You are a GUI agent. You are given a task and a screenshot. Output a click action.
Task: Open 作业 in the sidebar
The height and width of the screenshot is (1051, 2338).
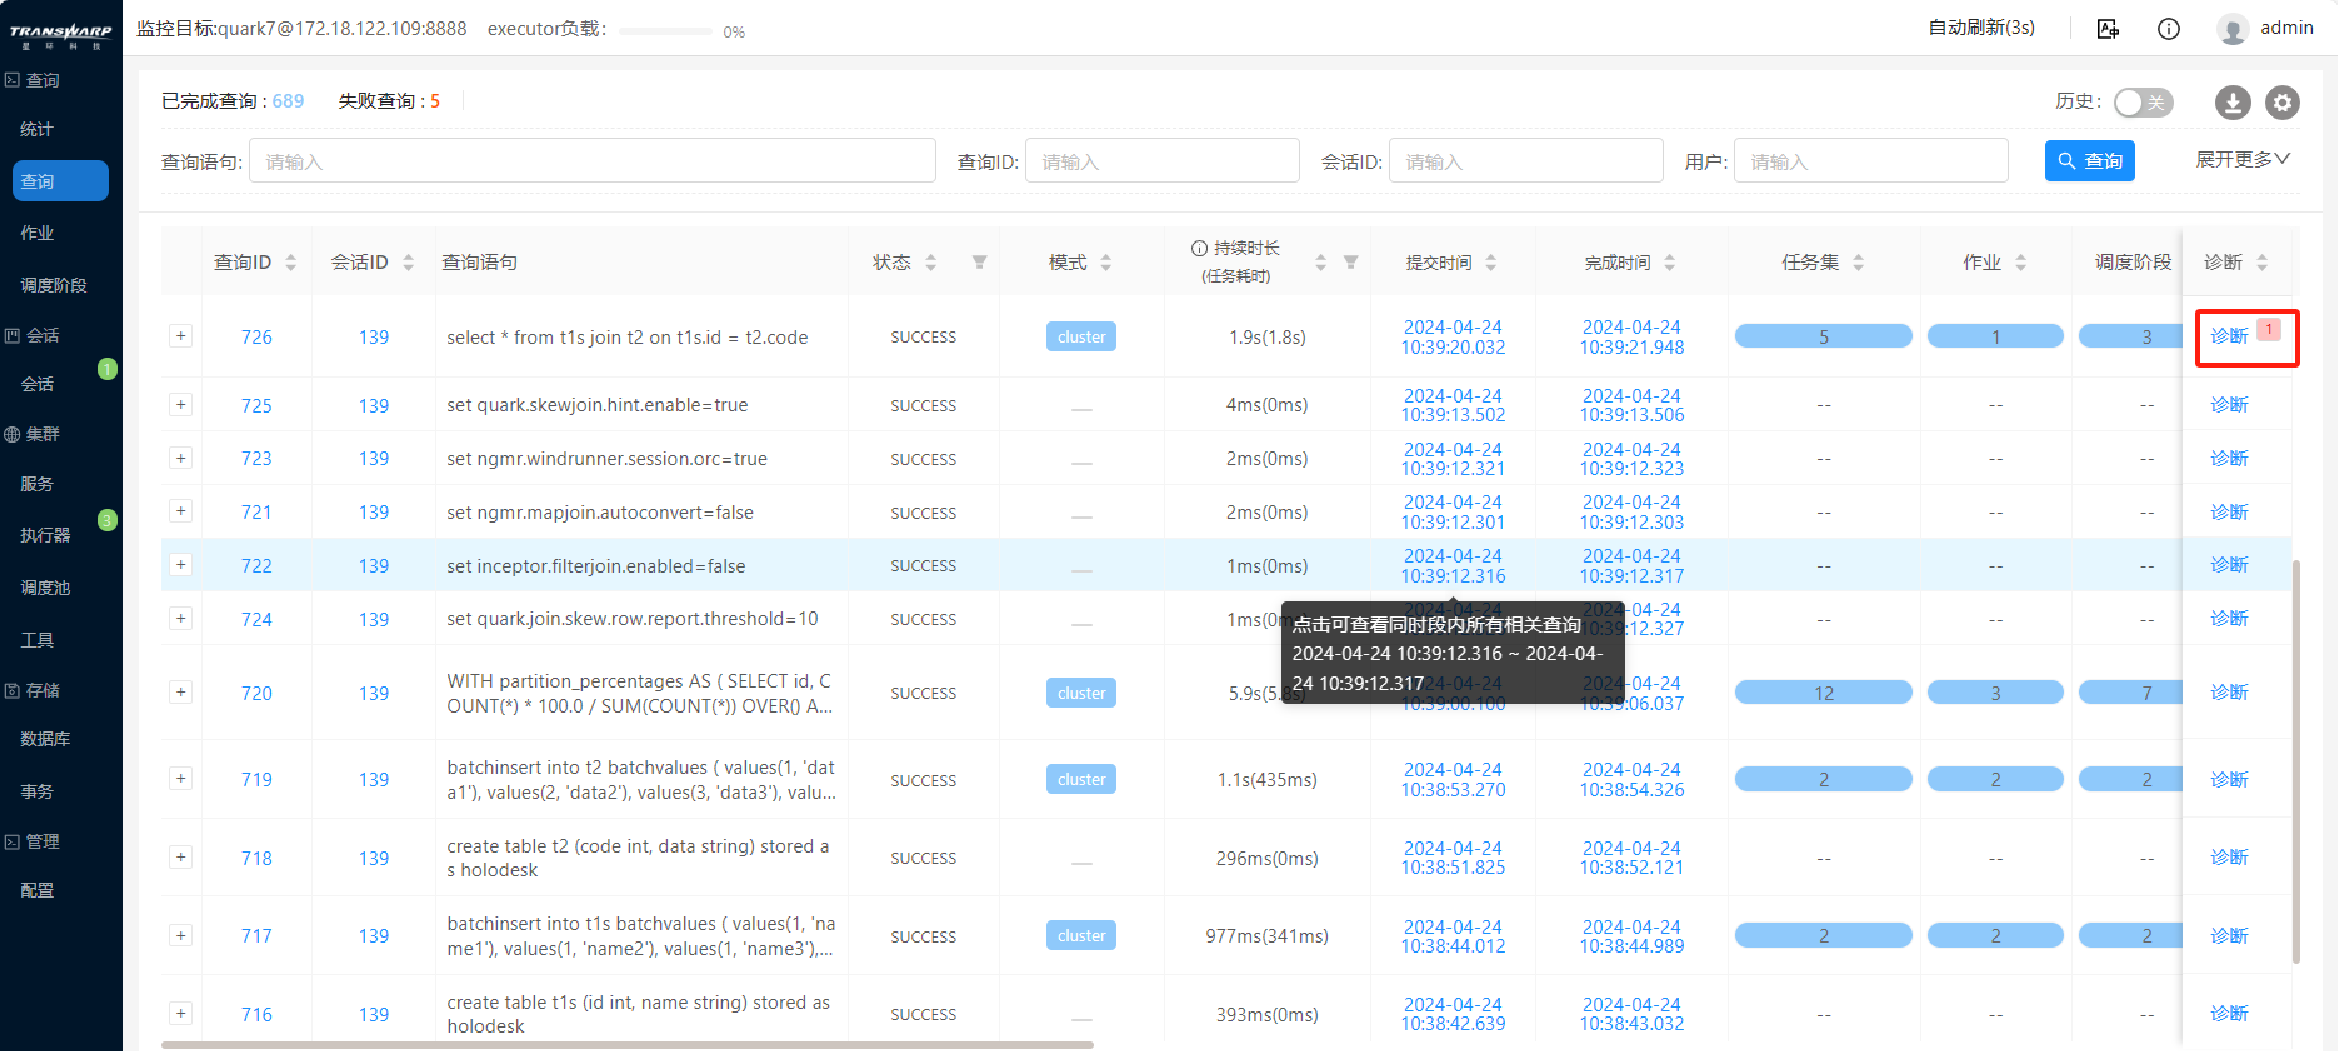(x=37, y=233)
